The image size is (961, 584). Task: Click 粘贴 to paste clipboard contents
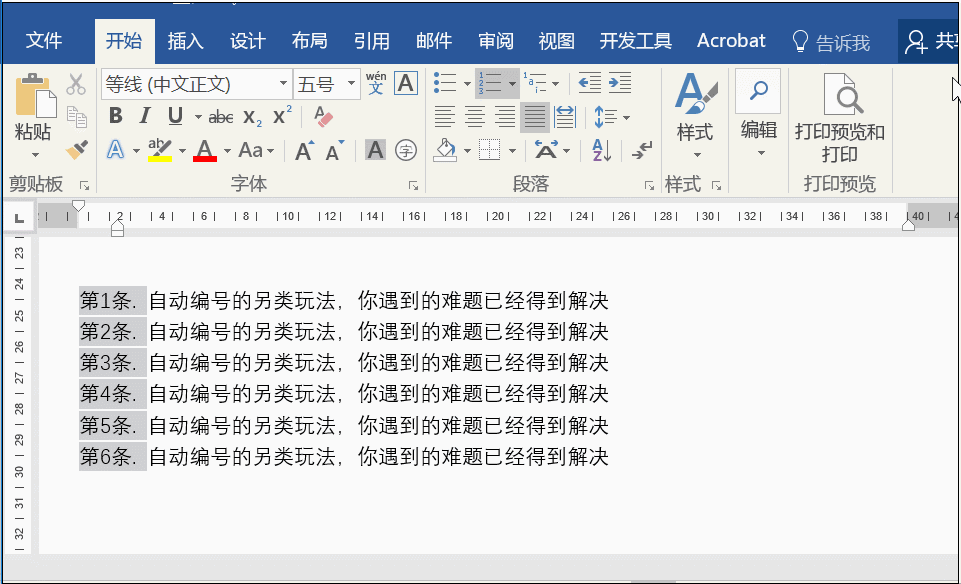click(35, 110)
